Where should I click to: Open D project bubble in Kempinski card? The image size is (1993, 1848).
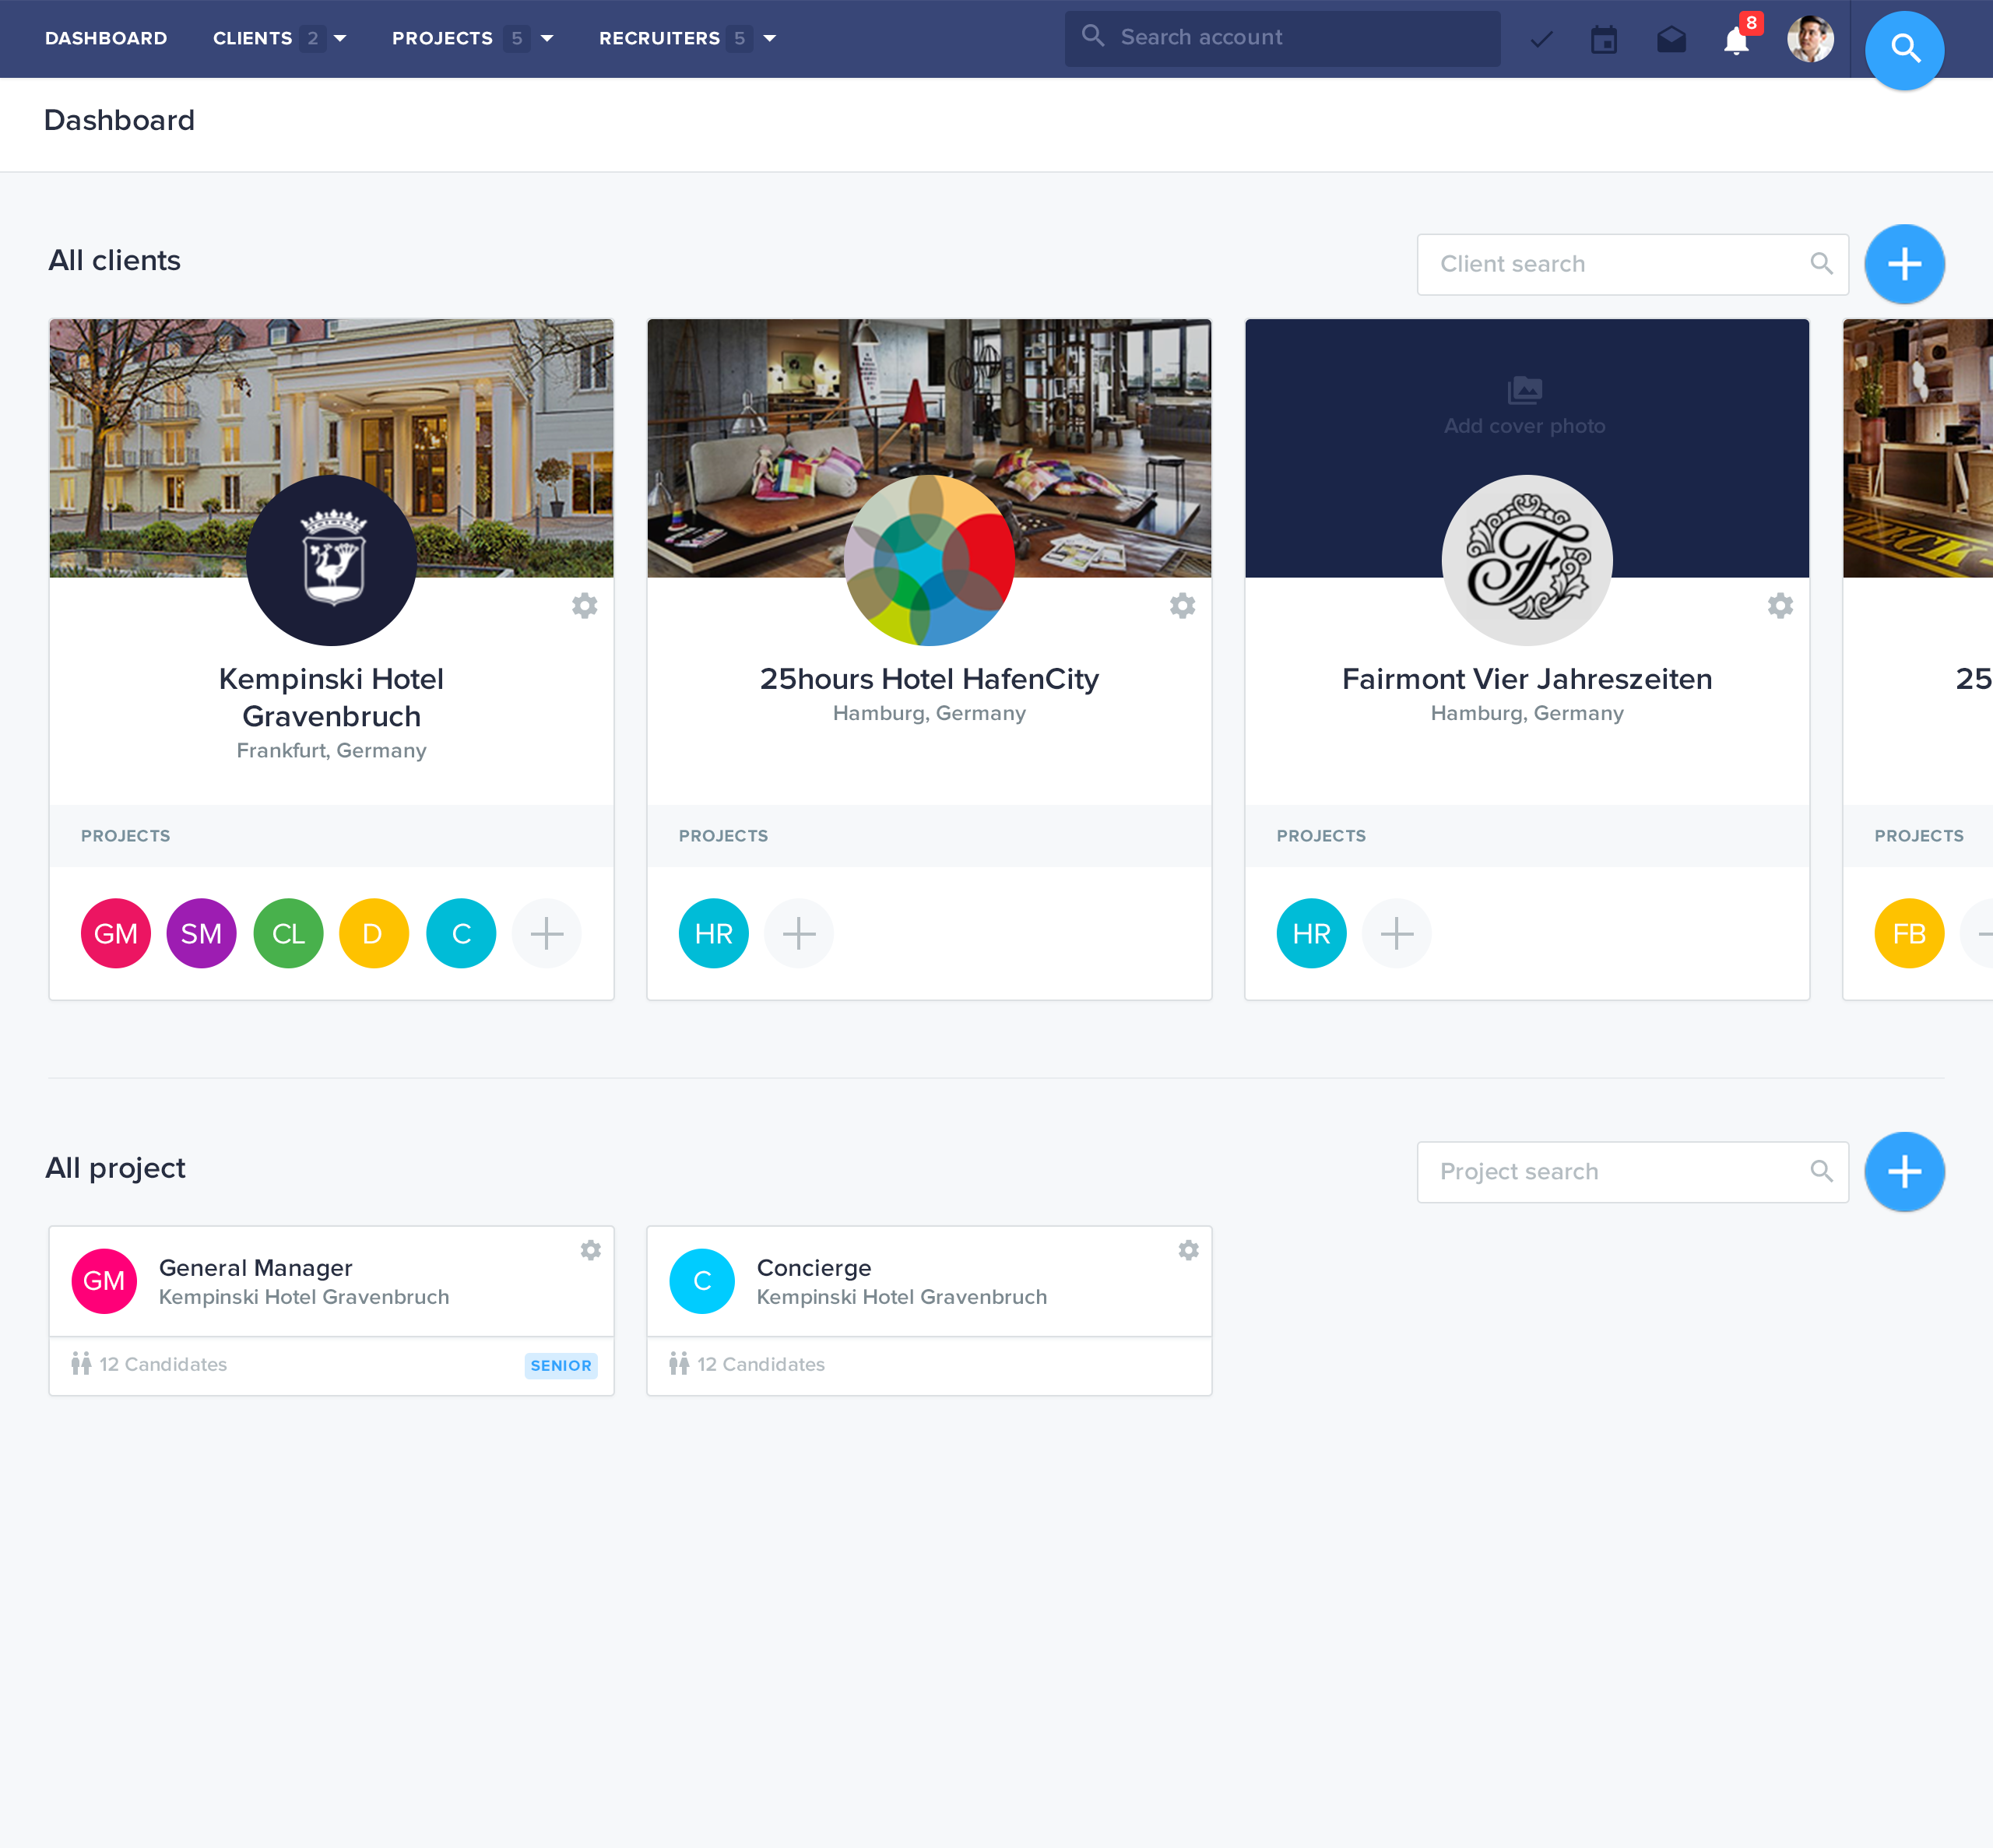click(374, 934)
